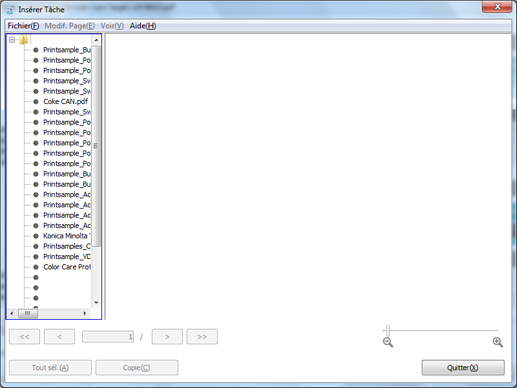Click the zoom in magnifier icon
The height and width of the screenshot is (388, 517).
[498, 342]
